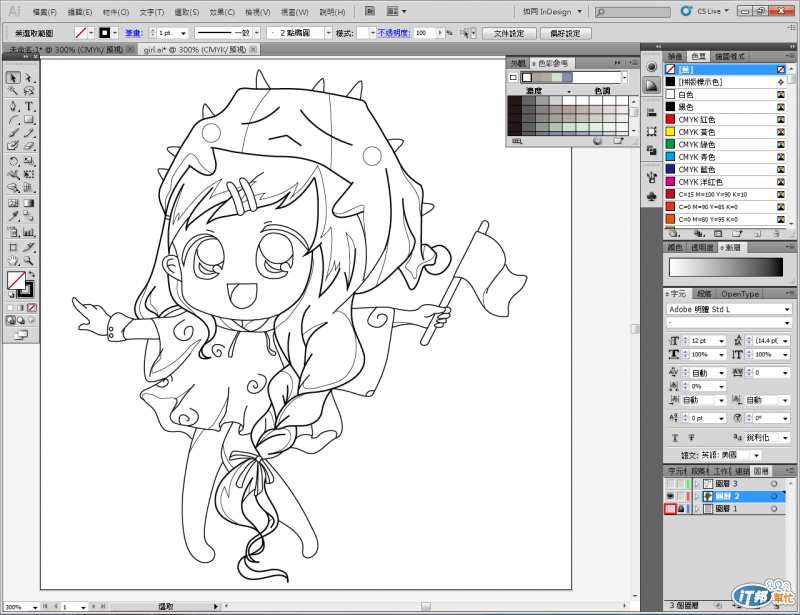The width and height of the screenshot is (800, 615).
Task: Toggle visibility eye of layer 圖層 2
Action: point(670,496)
